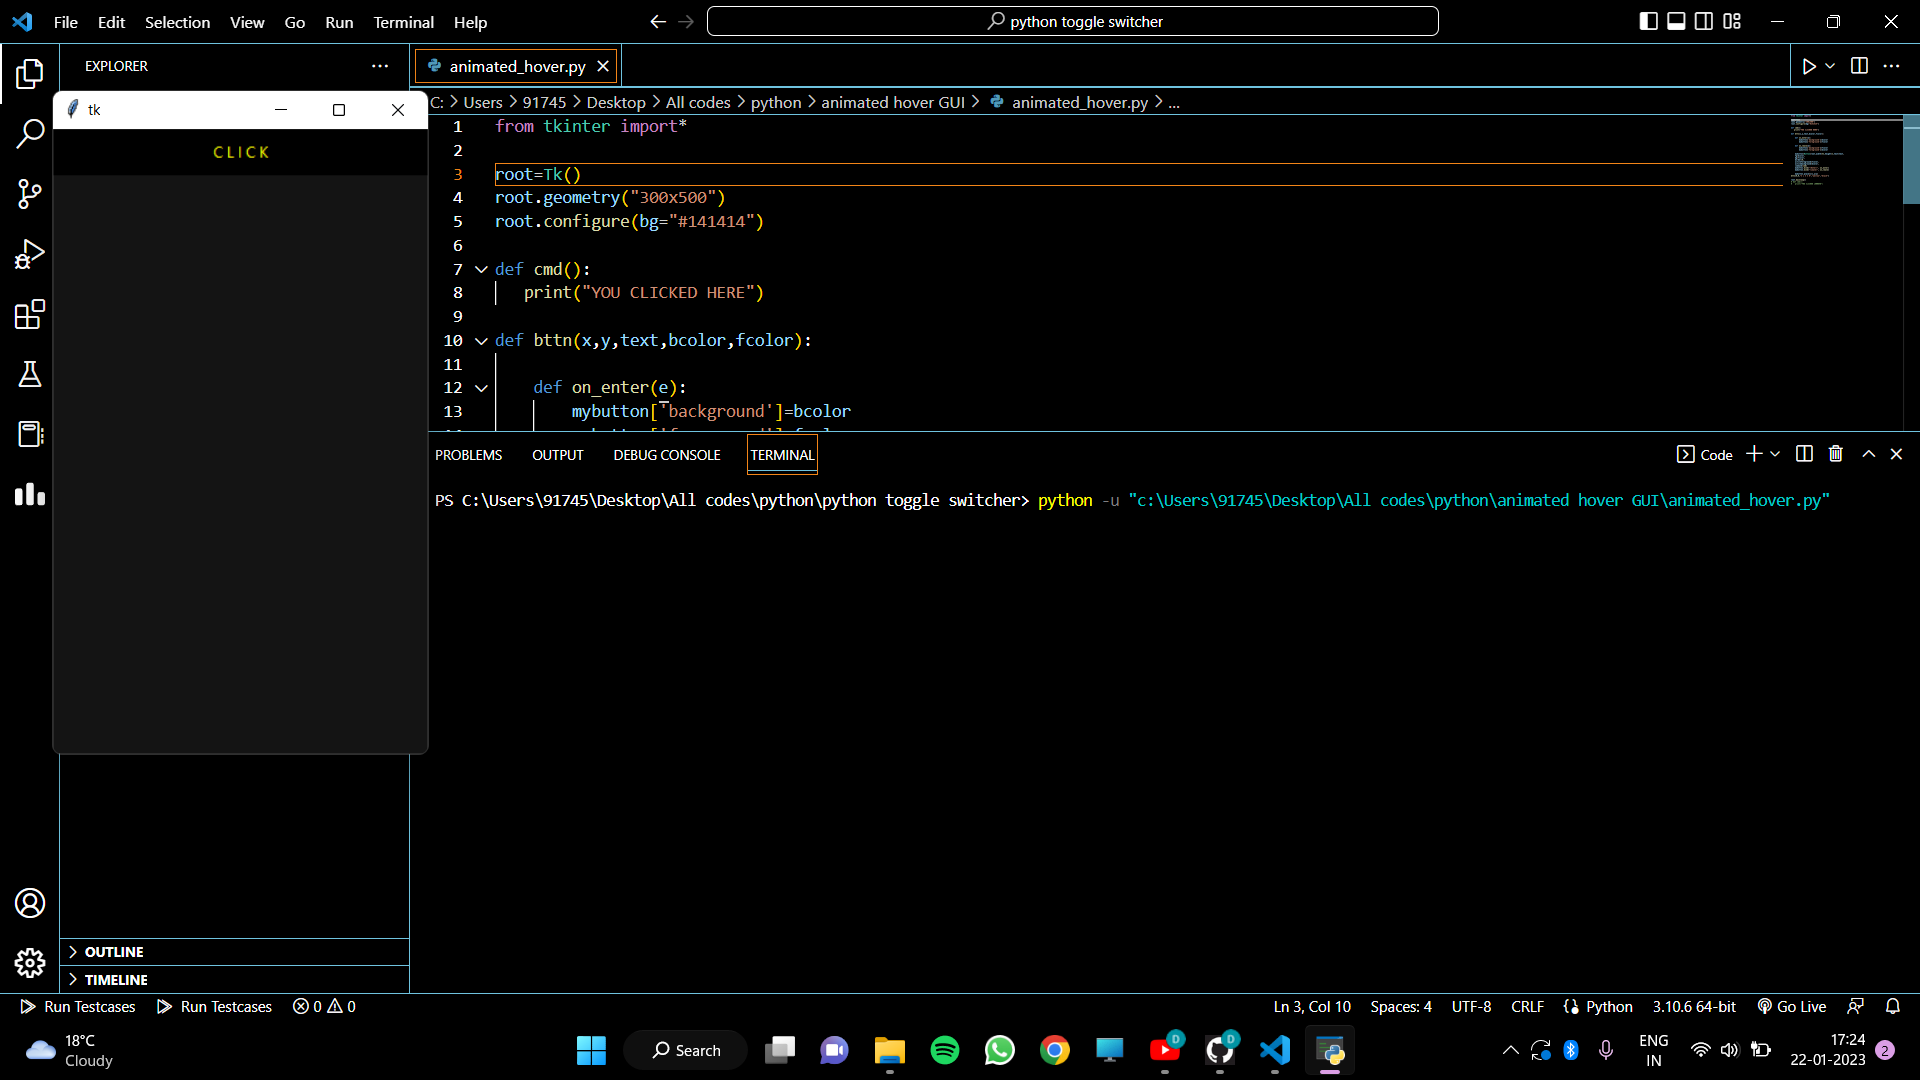Open the run button dropdown arrow

tap(1829, 66)
